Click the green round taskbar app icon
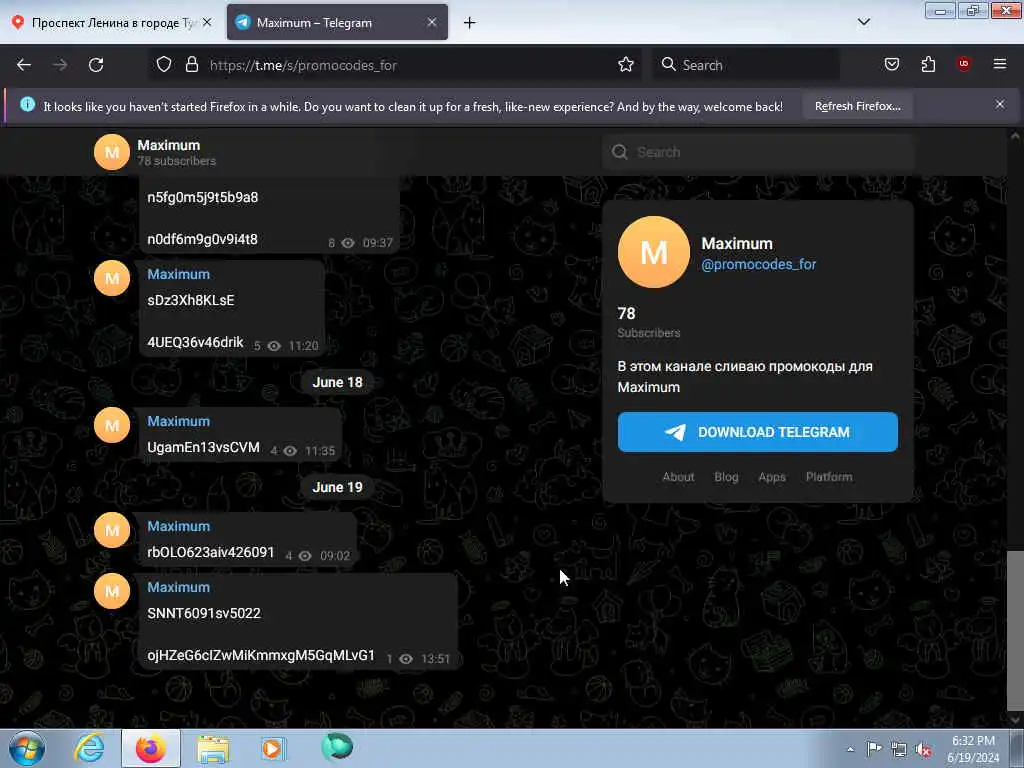Screen dimensions: 1024x768 pyautogui.click(x=337, y=747)
